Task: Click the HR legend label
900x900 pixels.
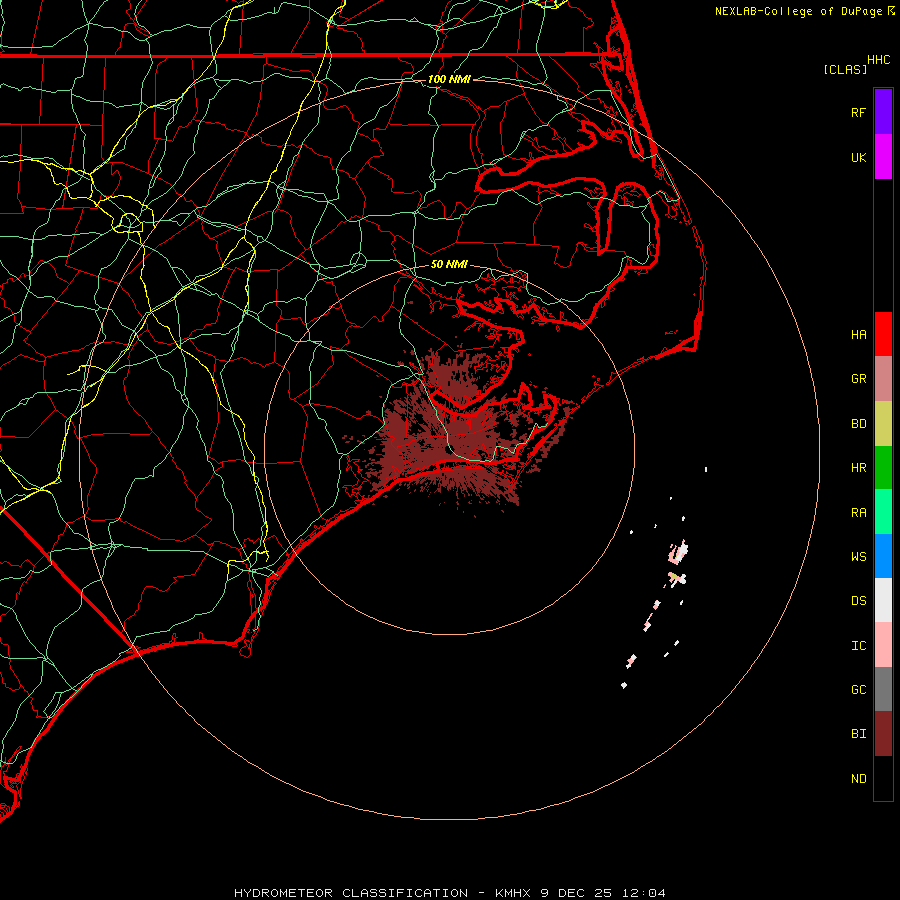Action: pos(858,468)
